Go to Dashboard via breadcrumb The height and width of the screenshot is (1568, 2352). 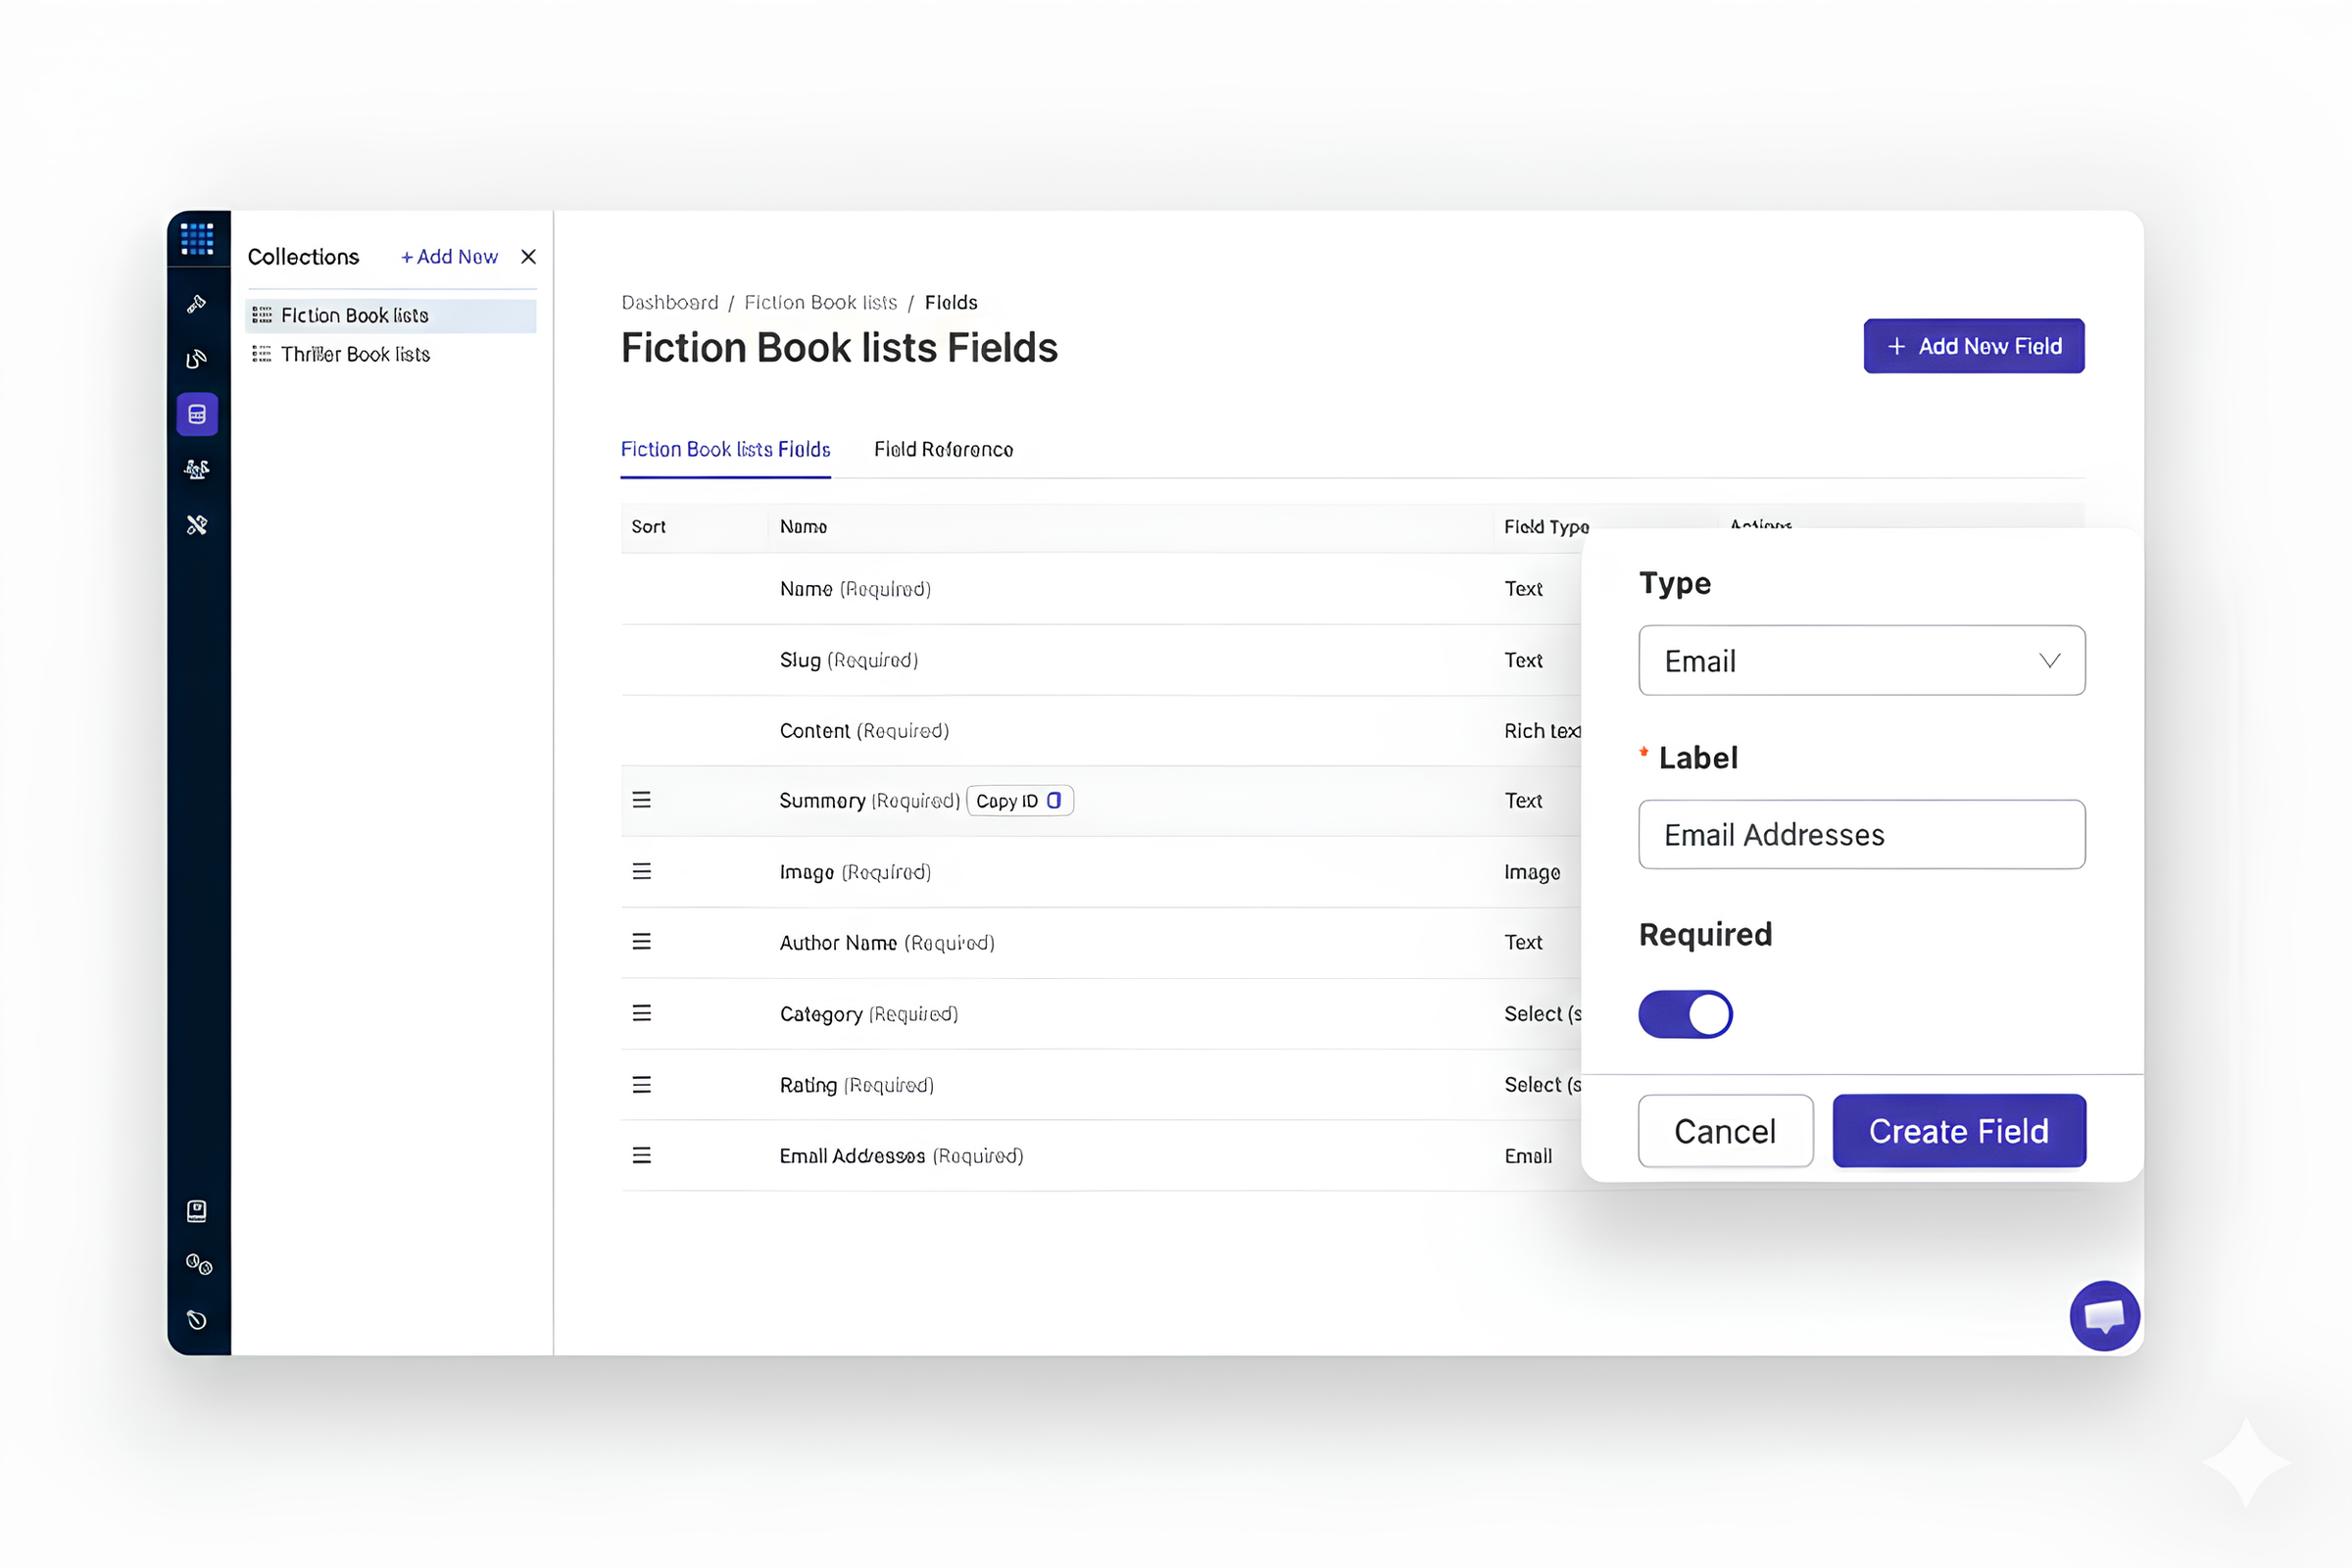[x=669, y=303]
